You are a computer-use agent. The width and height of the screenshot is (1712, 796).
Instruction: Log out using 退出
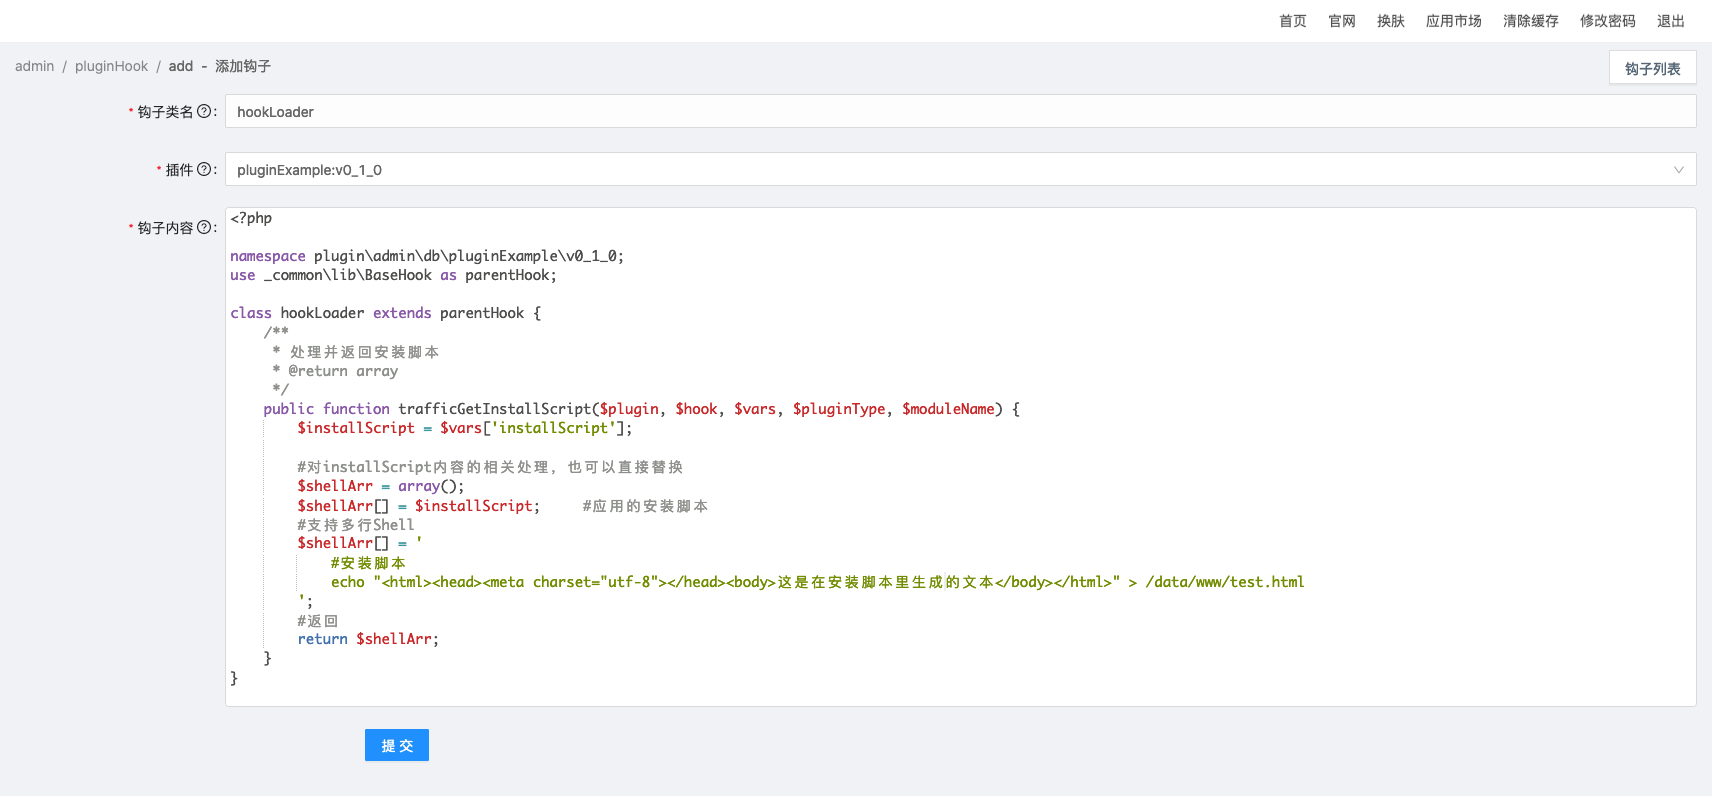point(1670,21)
